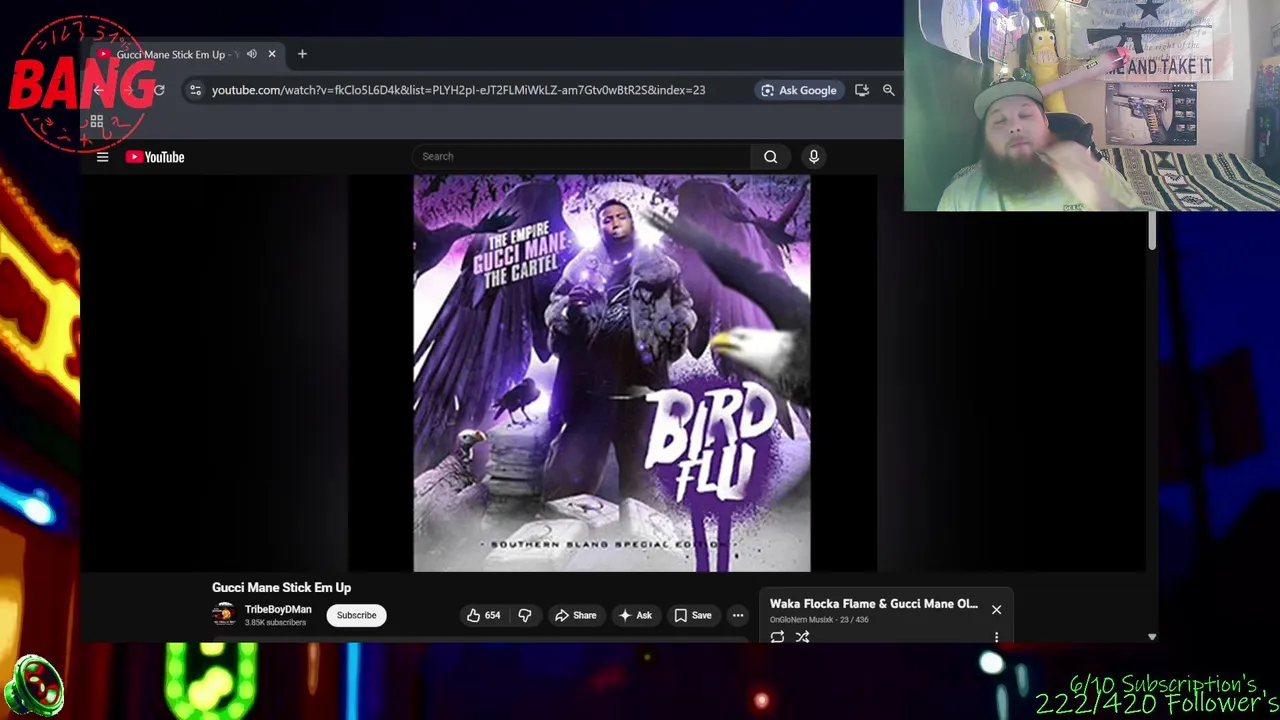This screenshot has width=1280, height=720.
Task: Click the scrollbar down arrow
Action: 1152,637
